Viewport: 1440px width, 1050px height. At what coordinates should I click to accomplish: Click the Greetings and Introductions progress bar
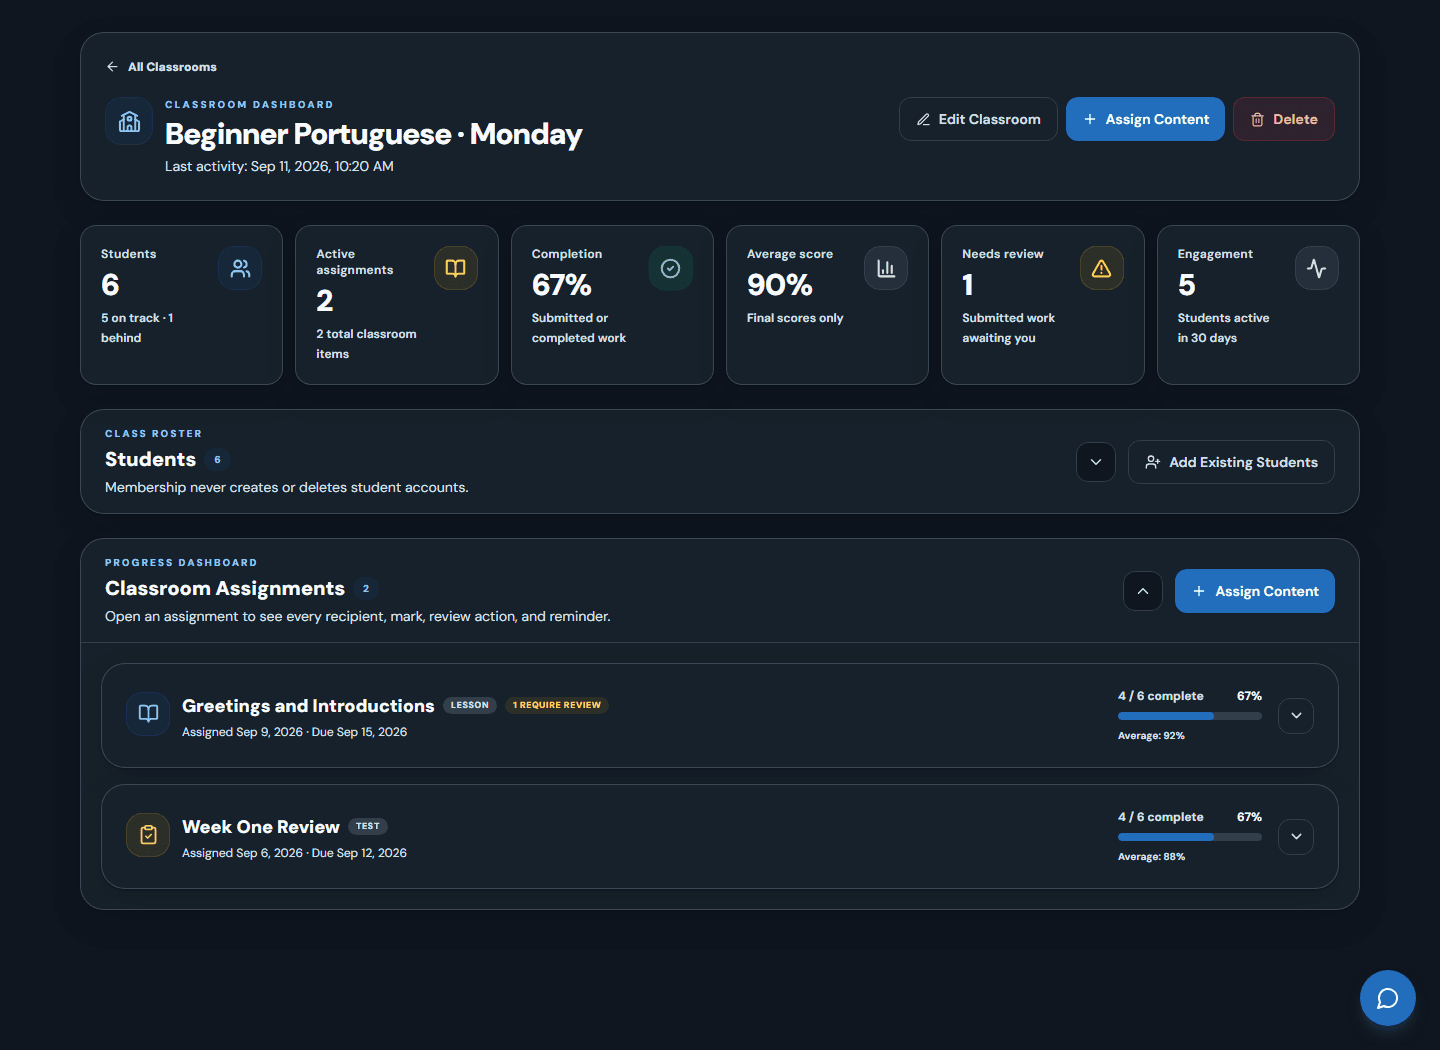click(1190, 716)
